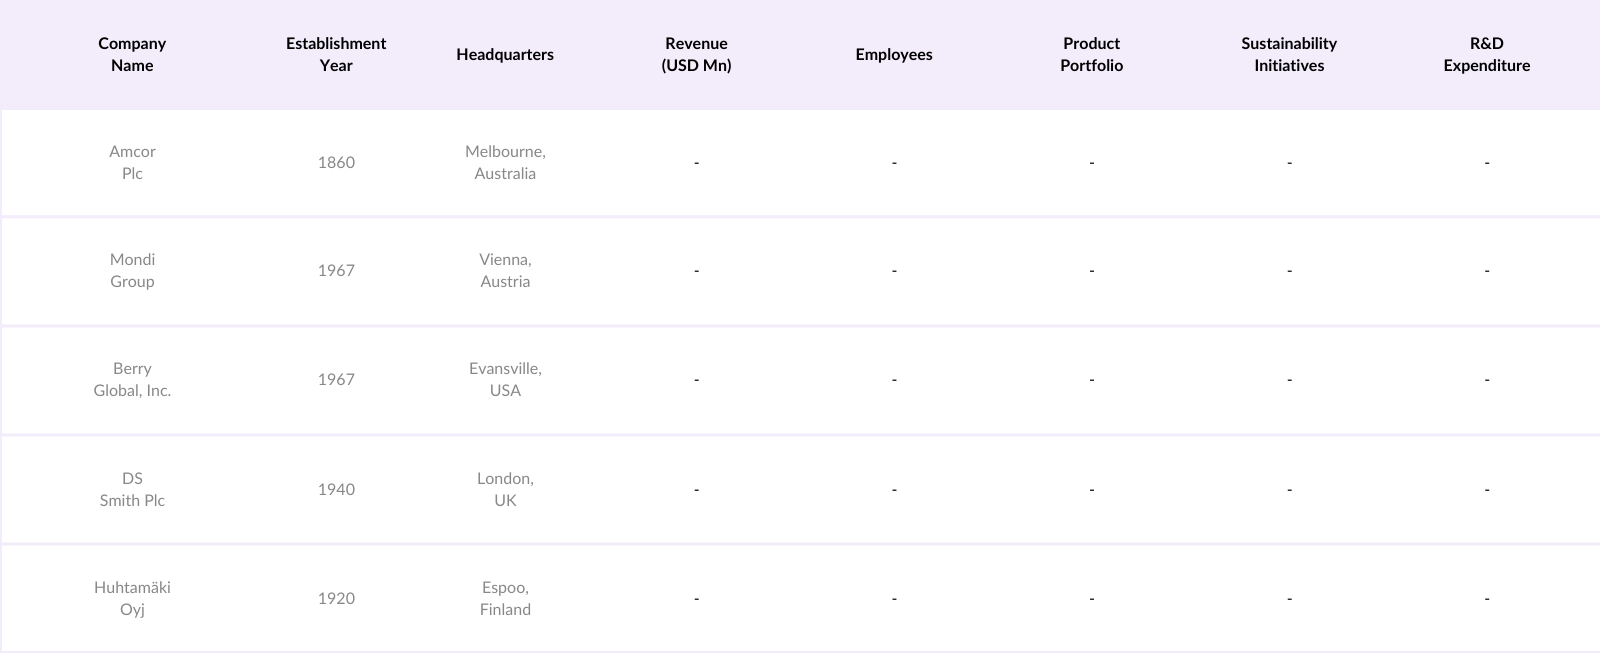
Task: Click the Mondi Group company cell
Action: (x=132, y=270)
